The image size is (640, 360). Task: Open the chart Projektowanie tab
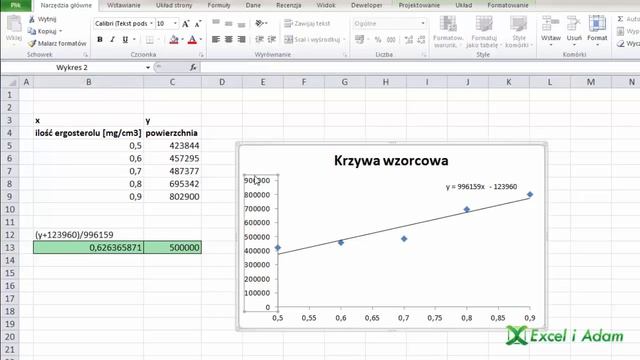[x=419, y=5]
